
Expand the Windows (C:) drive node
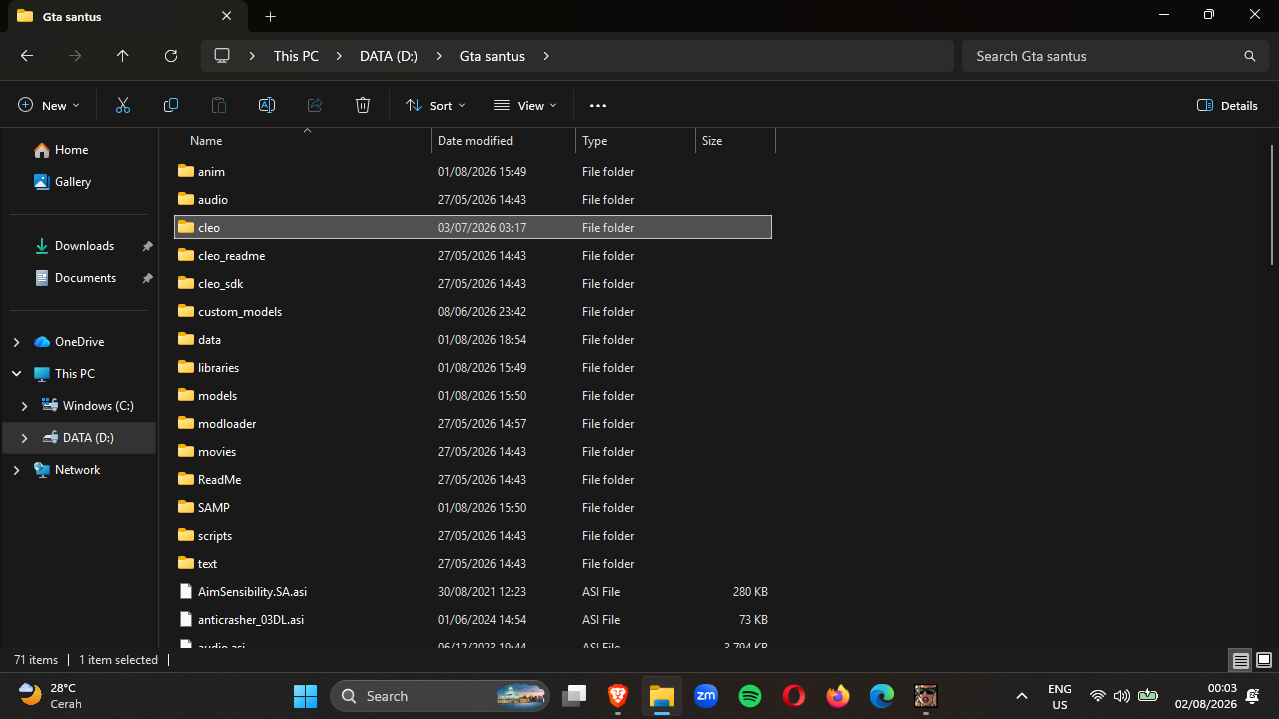tap(24, 406)
